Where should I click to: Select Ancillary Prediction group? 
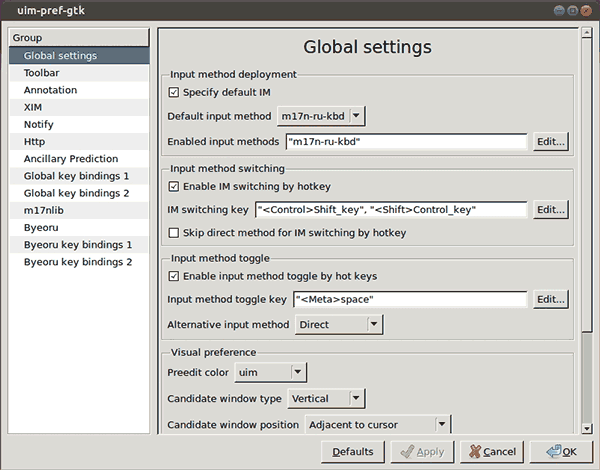coord(79,159)
